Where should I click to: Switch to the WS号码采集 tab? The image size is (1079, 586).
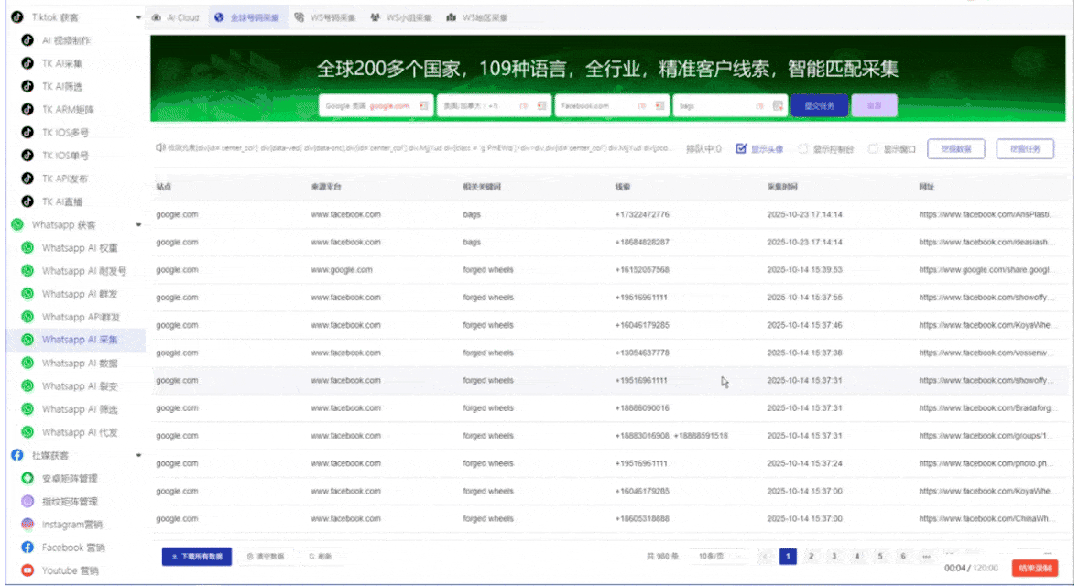(x=325, y=18)
